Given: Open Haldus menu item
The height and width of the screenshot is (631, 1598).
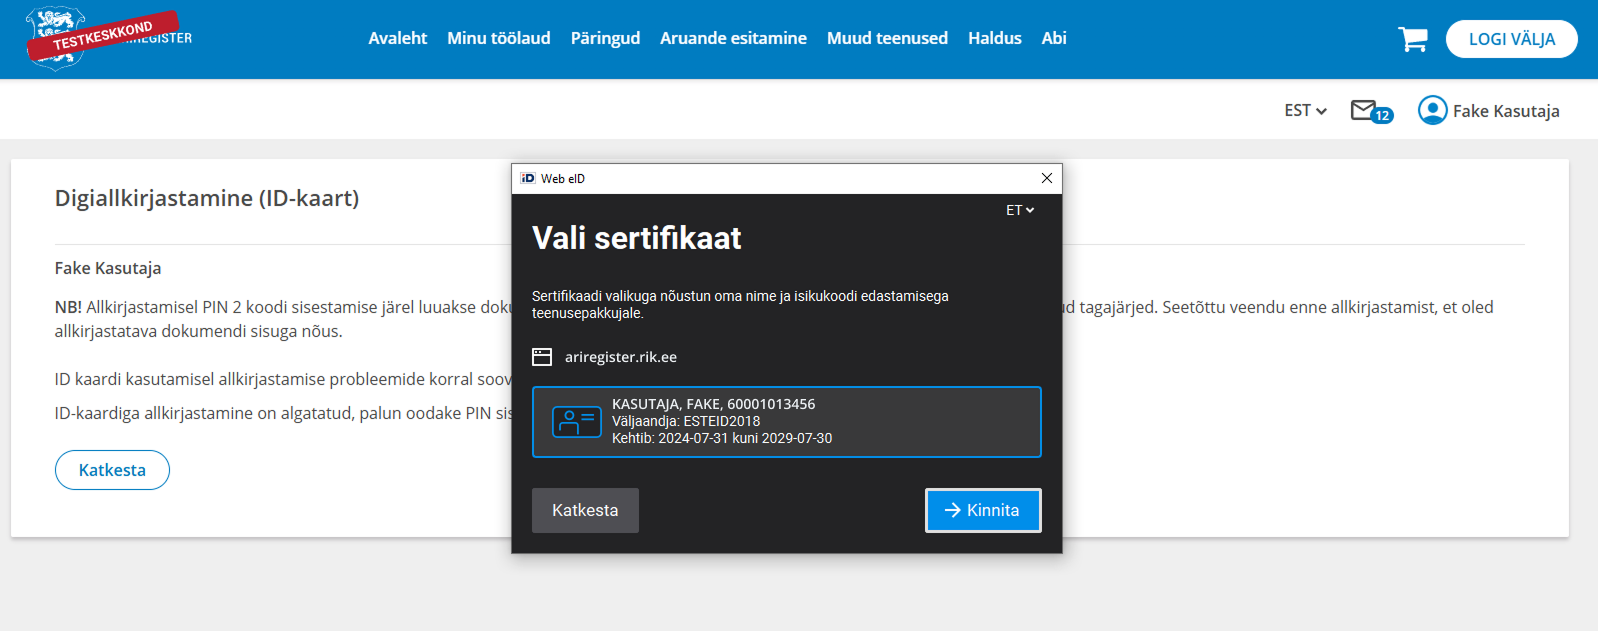Looking at the screenshot, I should click(994, 38).
